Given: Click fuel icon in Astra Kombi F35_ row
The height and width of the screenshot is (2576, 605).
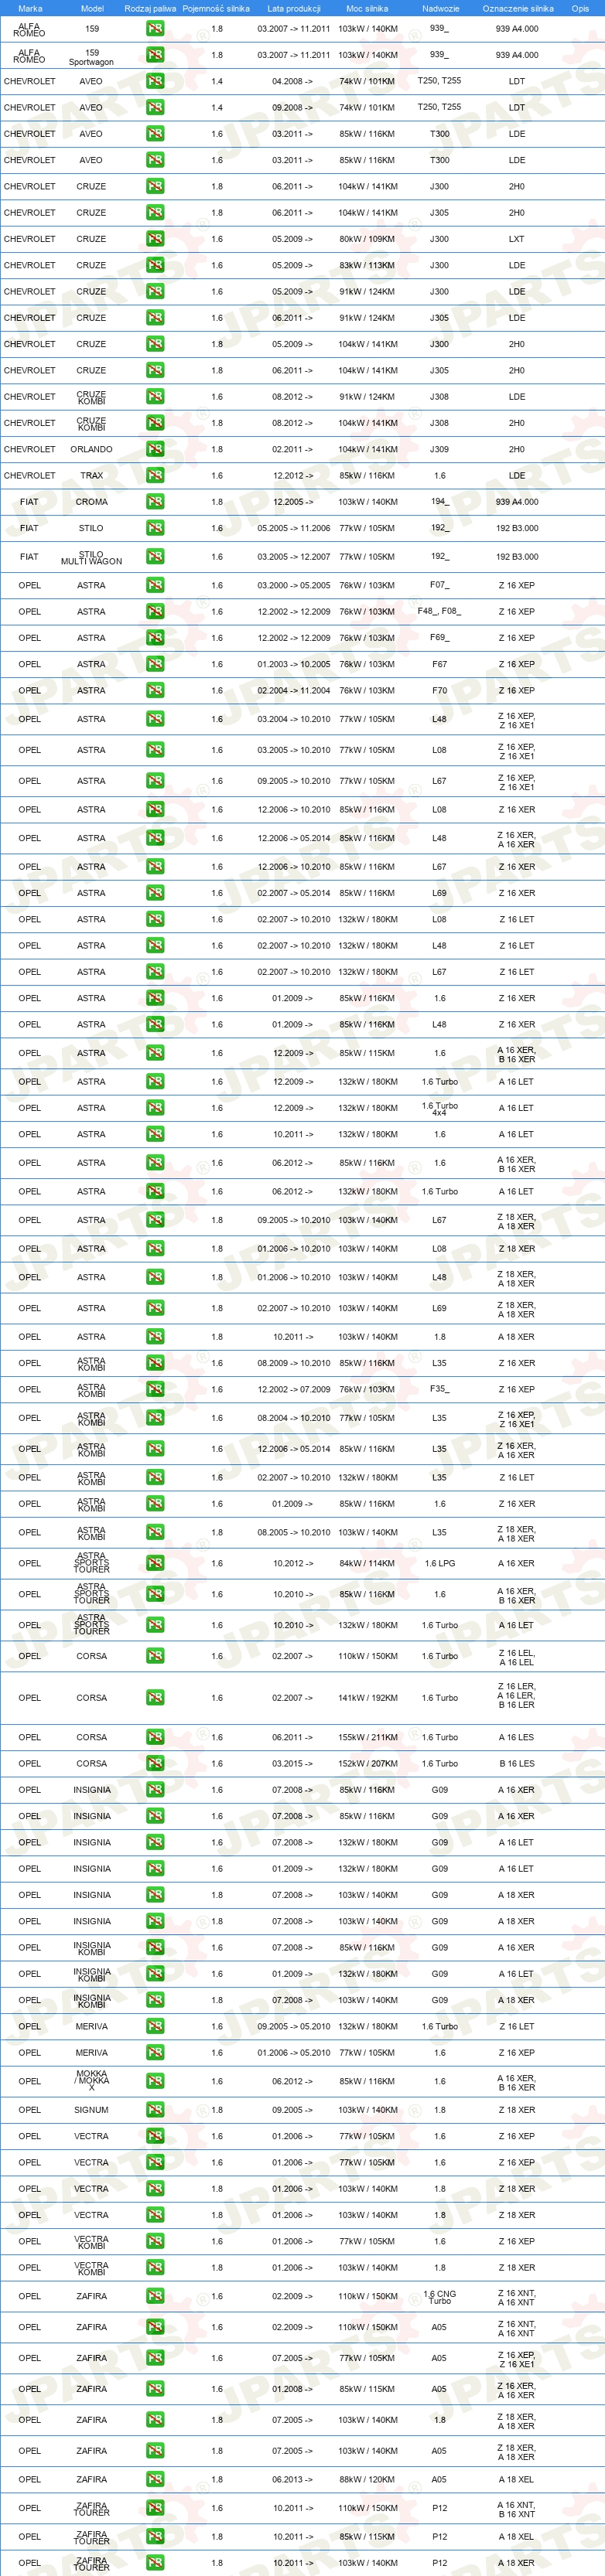Looking at the screenshot, I should click(155, 1389).
